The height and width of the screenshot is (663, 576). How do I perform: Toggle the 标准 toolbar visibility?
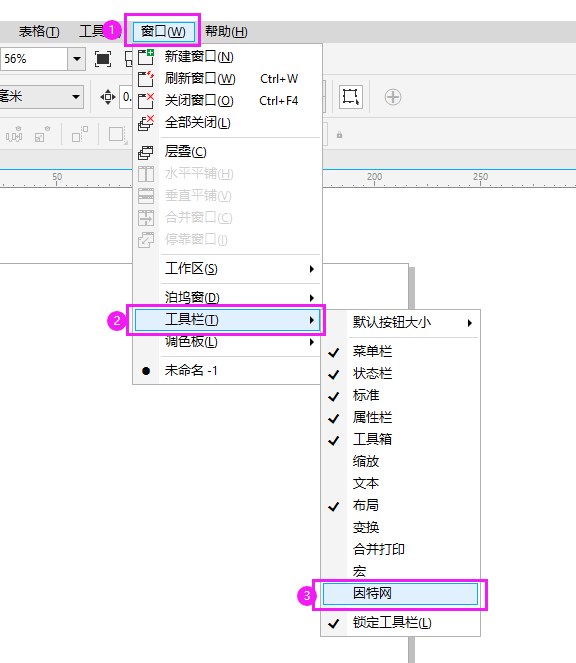[400, 395]
